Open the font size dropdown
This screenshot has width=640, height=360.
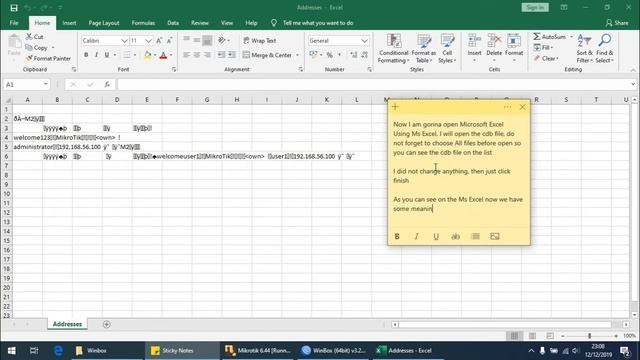[148, 41]
